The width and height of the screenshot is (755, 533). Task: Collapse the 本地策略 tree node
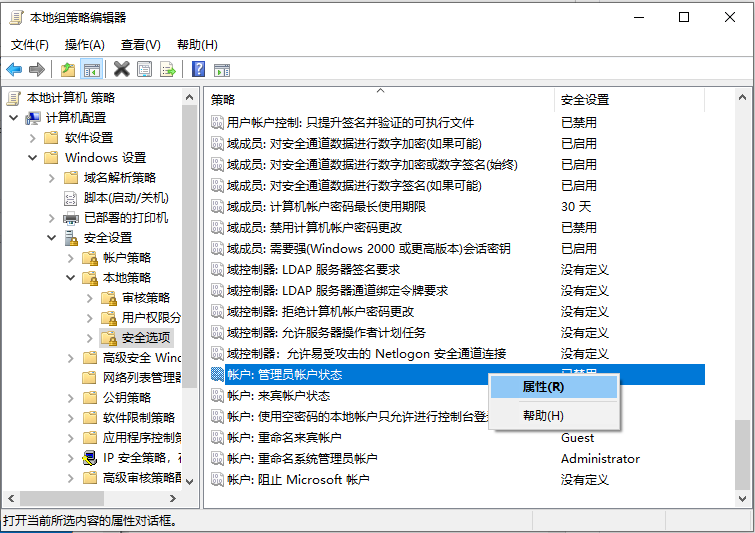tap(70, 278)
